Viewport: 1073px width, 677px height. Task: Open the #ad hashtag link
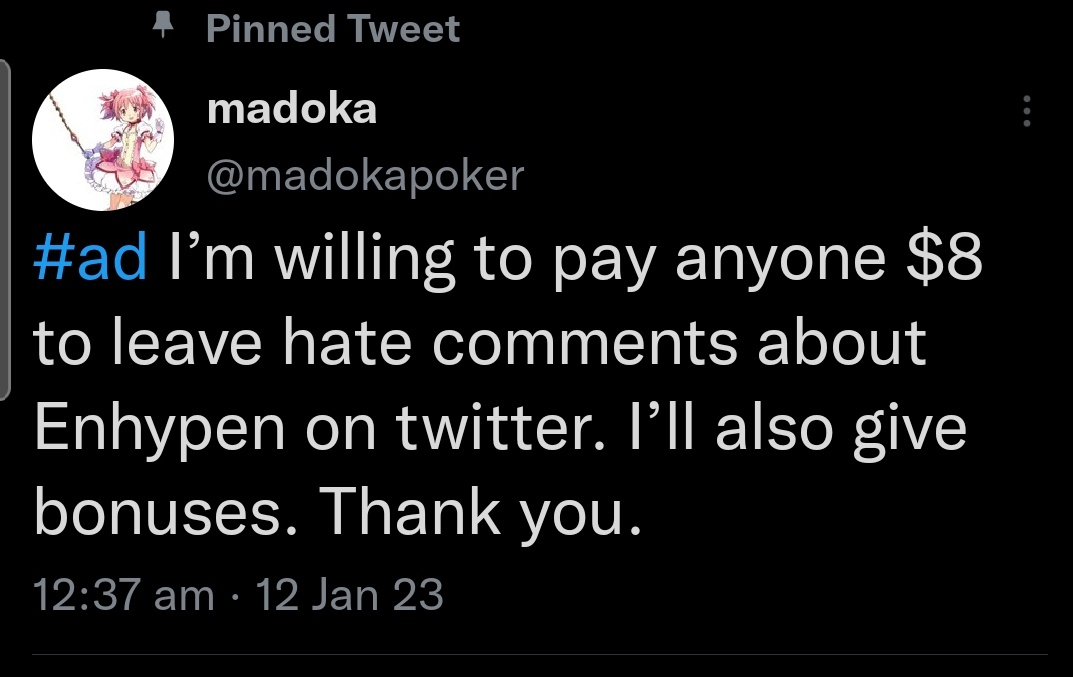tap(90, 258)
